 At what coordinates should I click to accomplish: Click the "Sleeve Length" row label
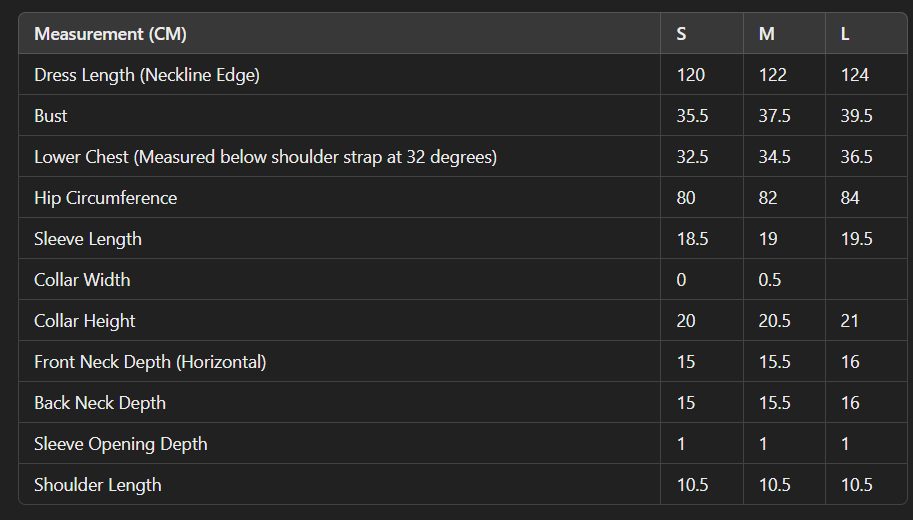click(x=88, y=239)
